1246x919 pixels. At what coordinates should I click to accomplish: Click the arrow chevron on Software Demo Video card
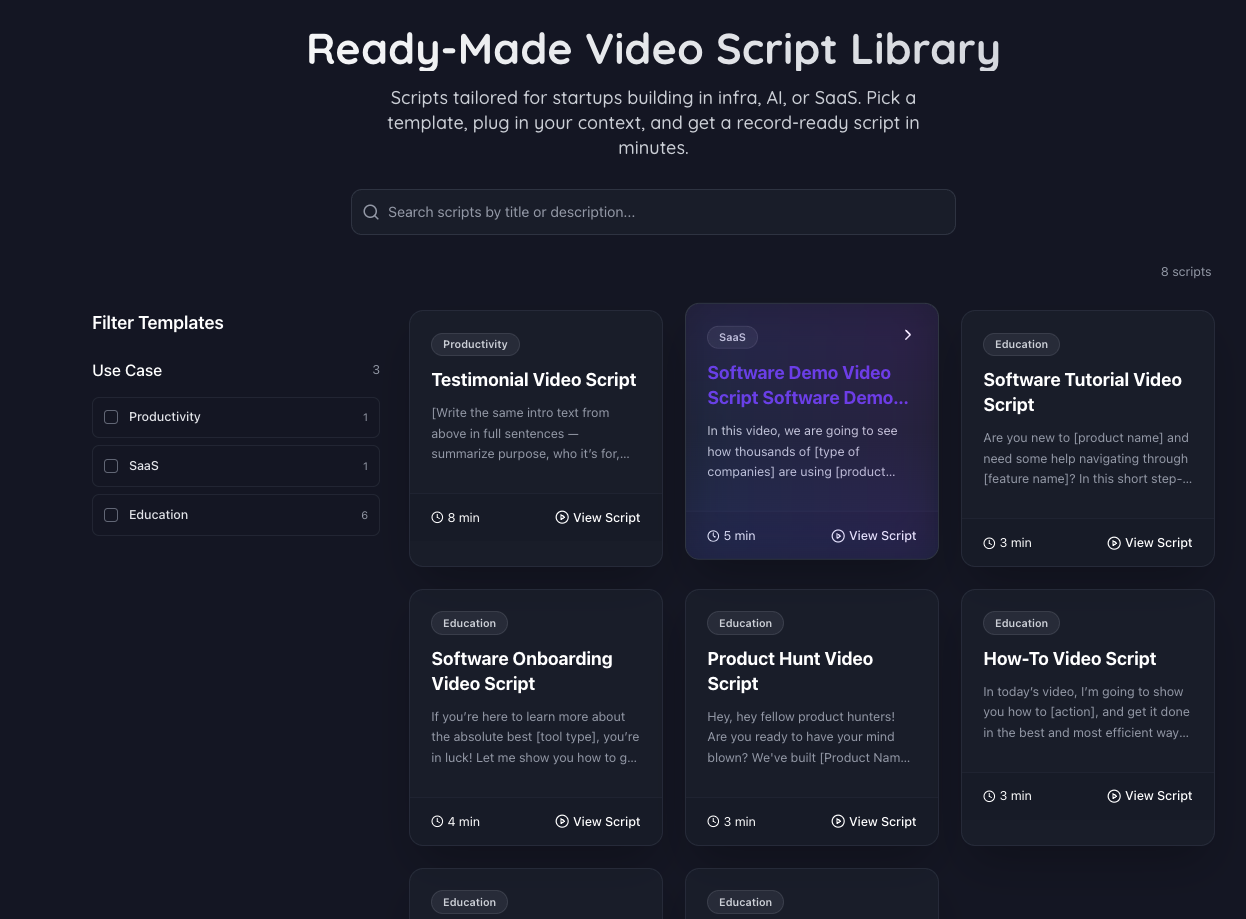point(907,335)
